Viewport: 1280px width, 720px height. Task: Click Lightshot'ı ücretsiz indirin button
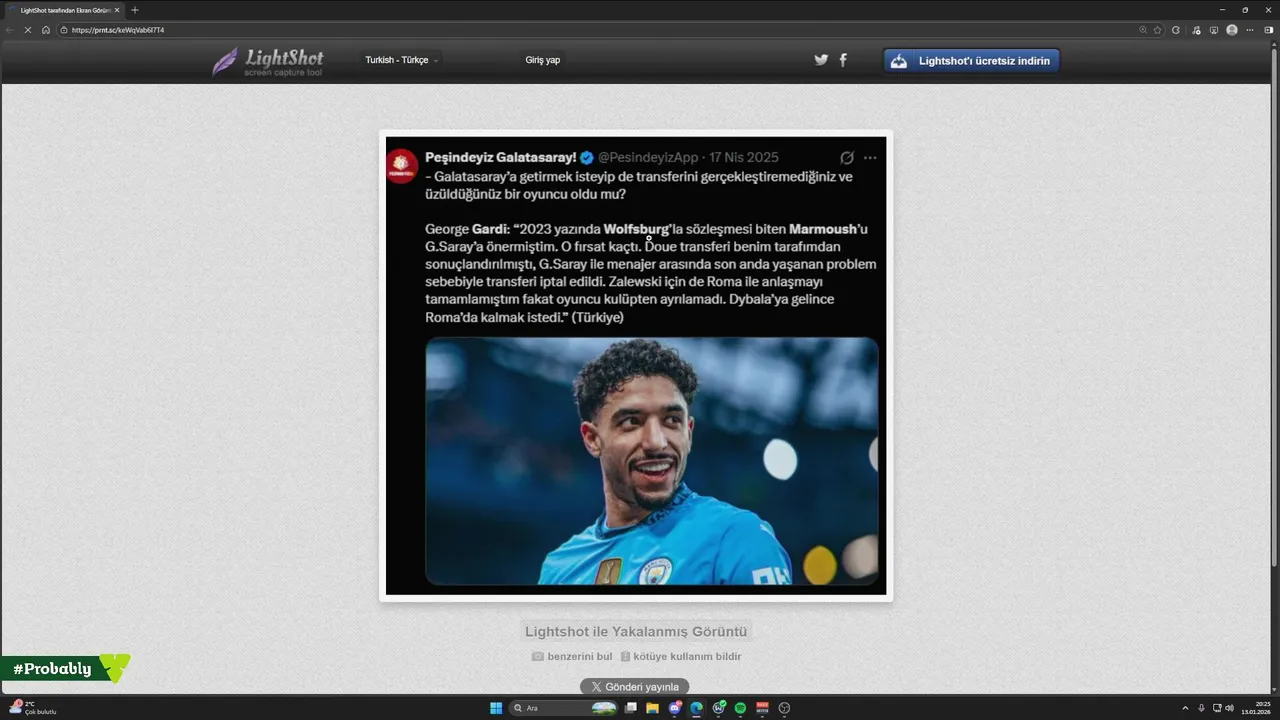click(971, 61)
